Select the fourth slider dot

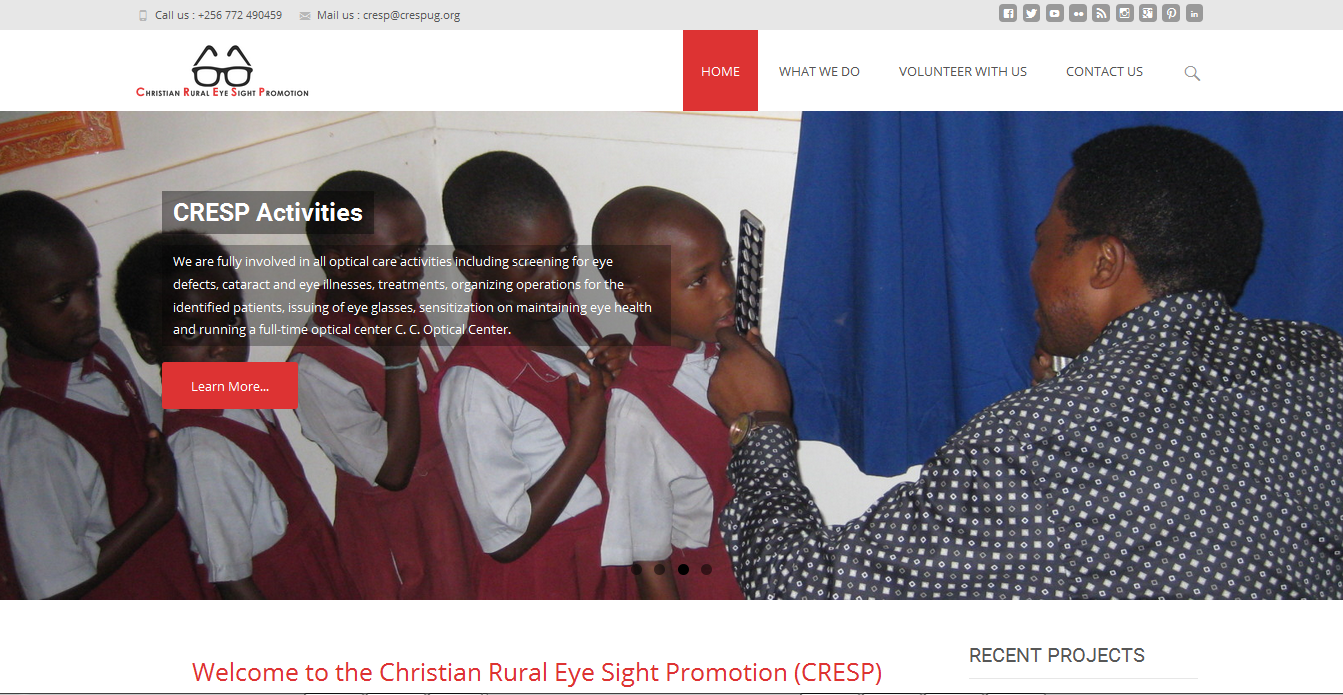706,569
